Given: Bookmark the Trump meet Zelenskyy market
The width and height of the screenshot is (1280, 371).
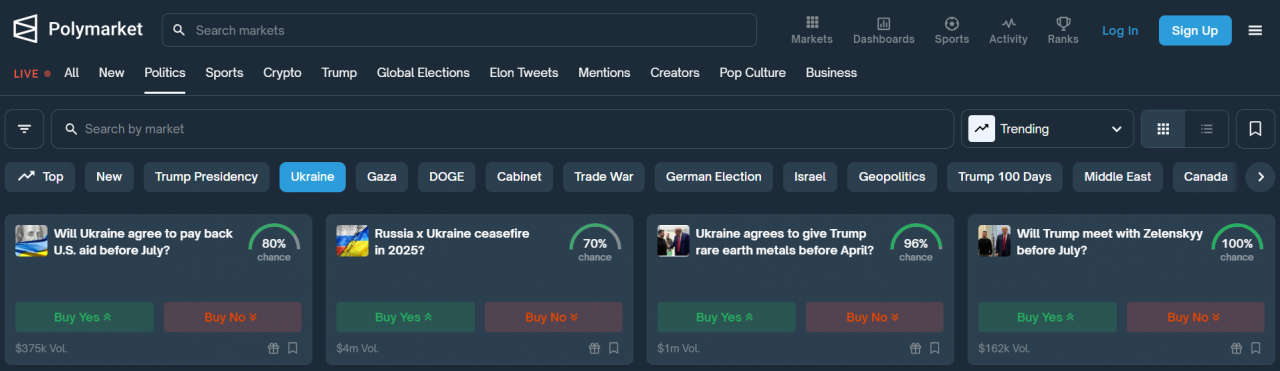Looking at the screenshot, I should click(x=1255, y=349).
